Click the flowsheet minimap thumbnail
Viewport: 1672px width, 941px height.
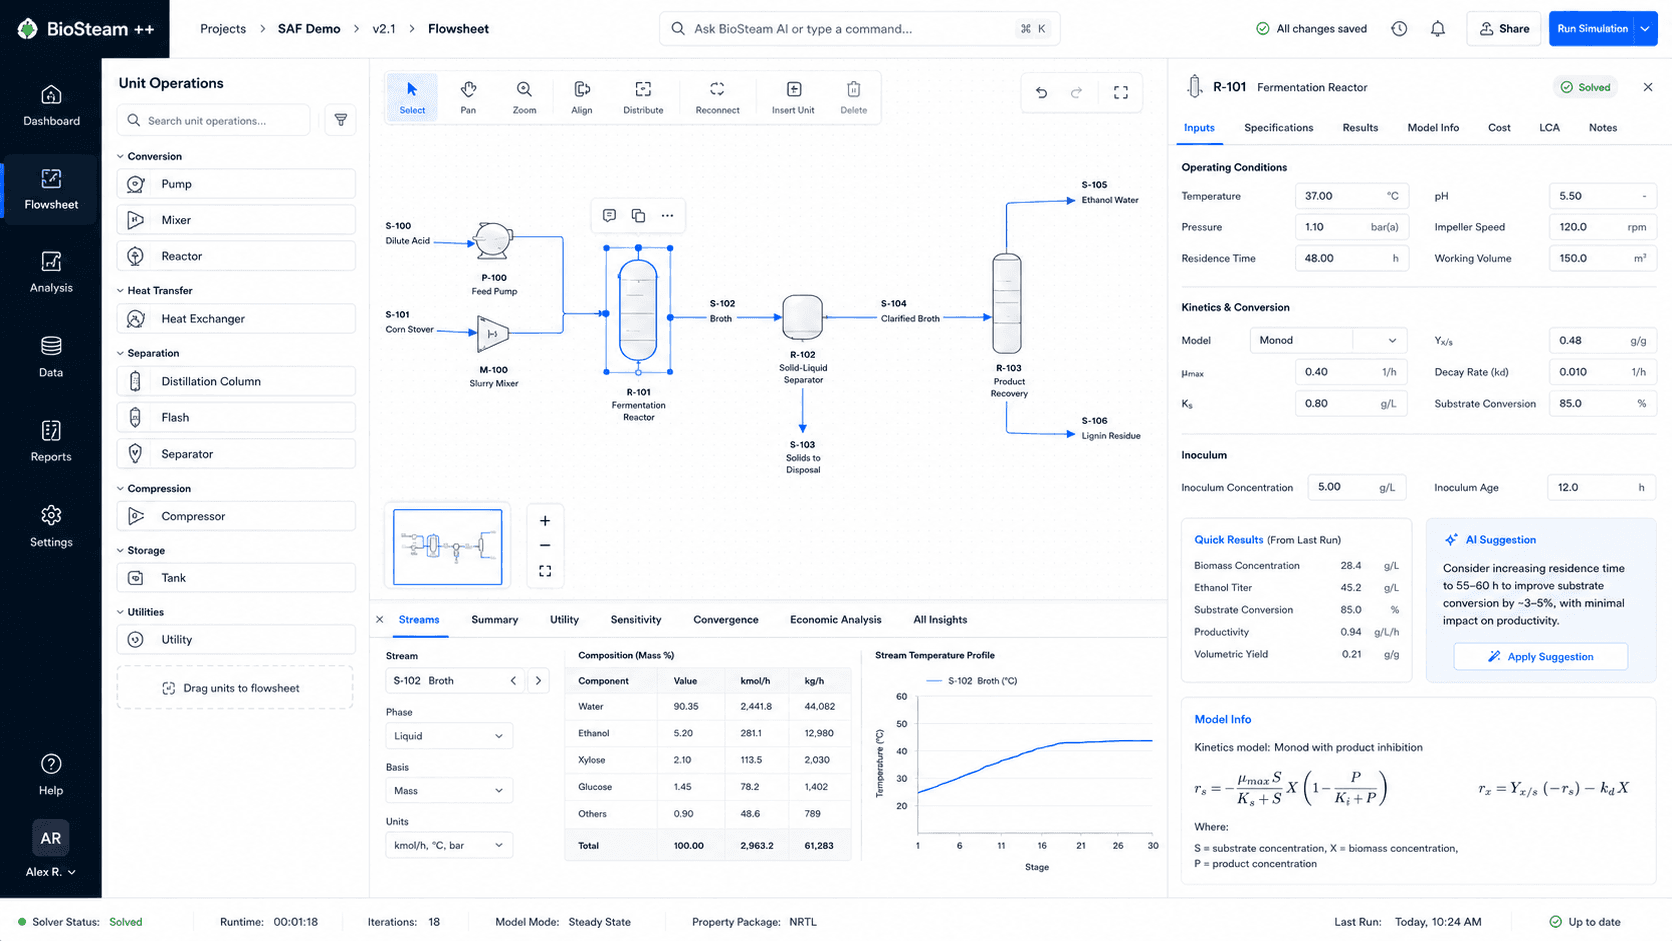click(x=447, y=547)
